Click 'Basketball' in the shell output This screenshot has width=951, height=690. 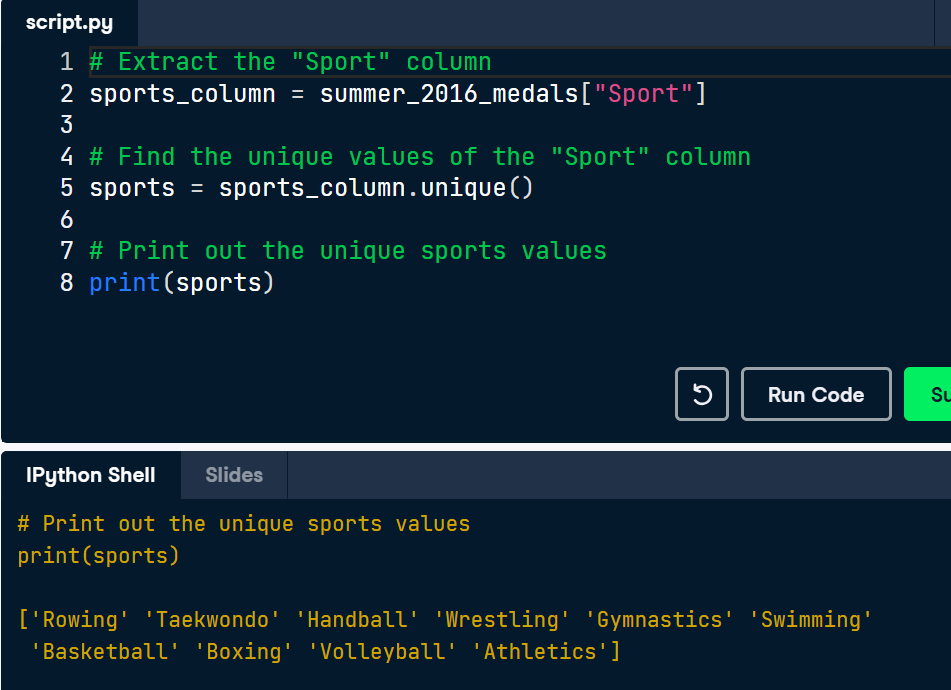coord(104,651)
